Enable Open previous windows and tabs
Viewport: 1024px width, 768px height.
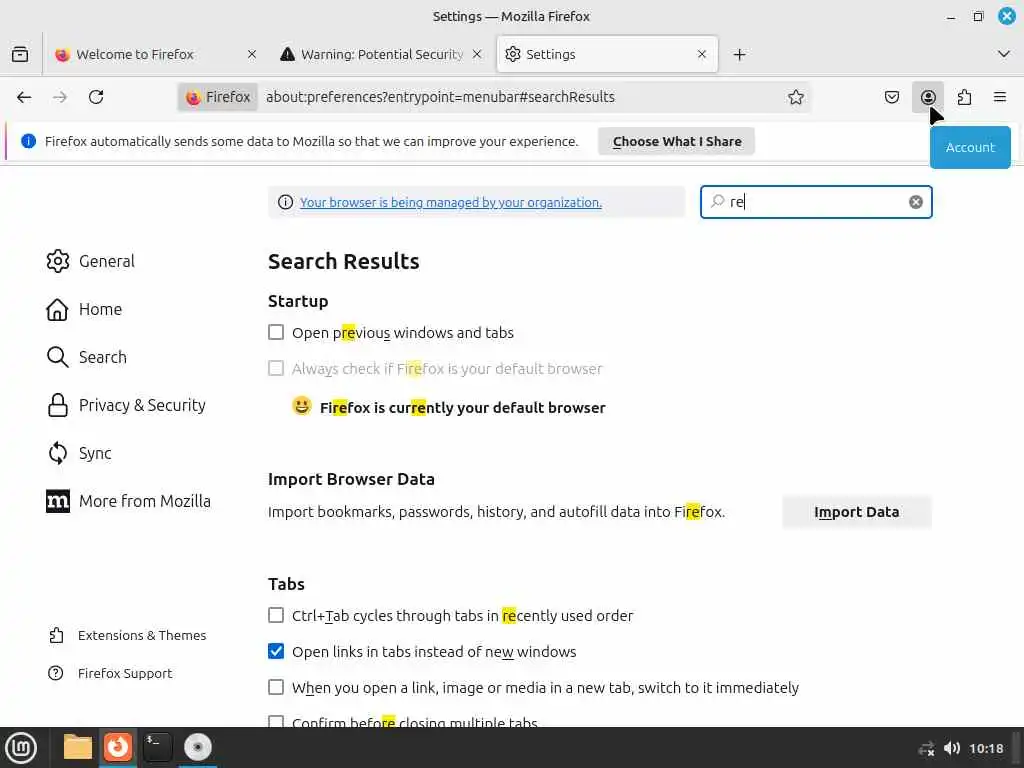(x=276, y=332)
